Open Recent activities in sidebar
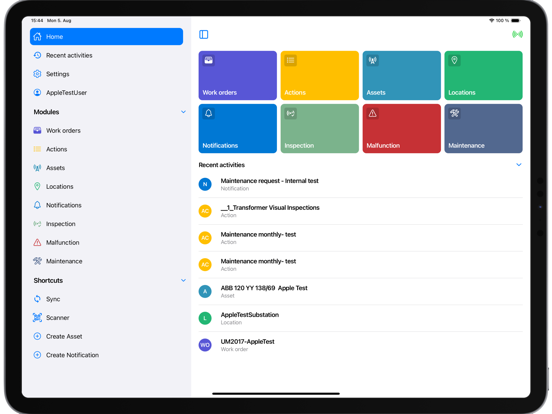 (x=106, y=55)
